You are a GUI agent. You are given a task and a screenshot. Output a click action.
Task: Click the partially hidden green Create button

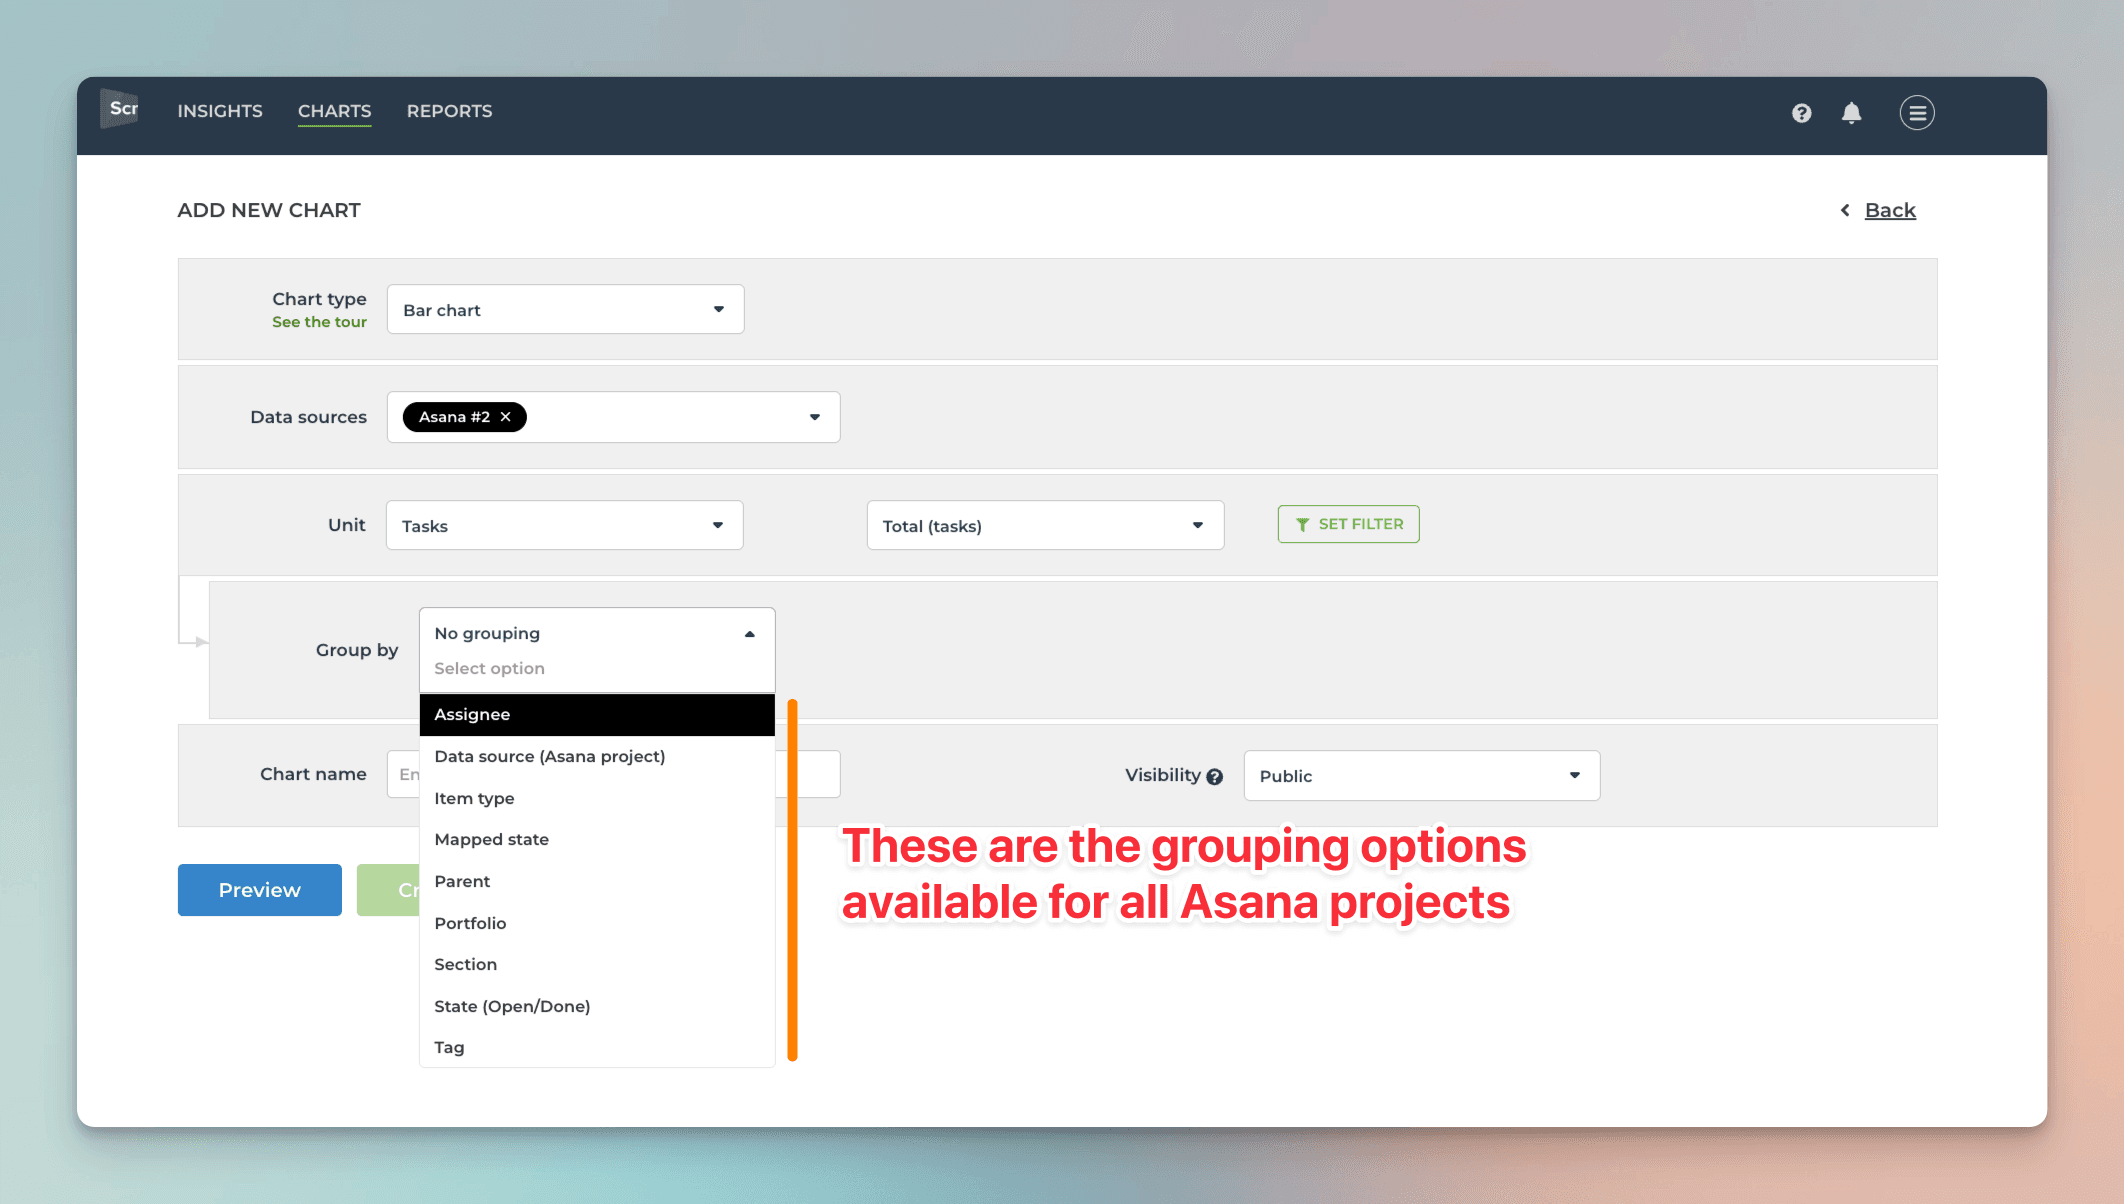pyautogui.click(x=388, y=890)
